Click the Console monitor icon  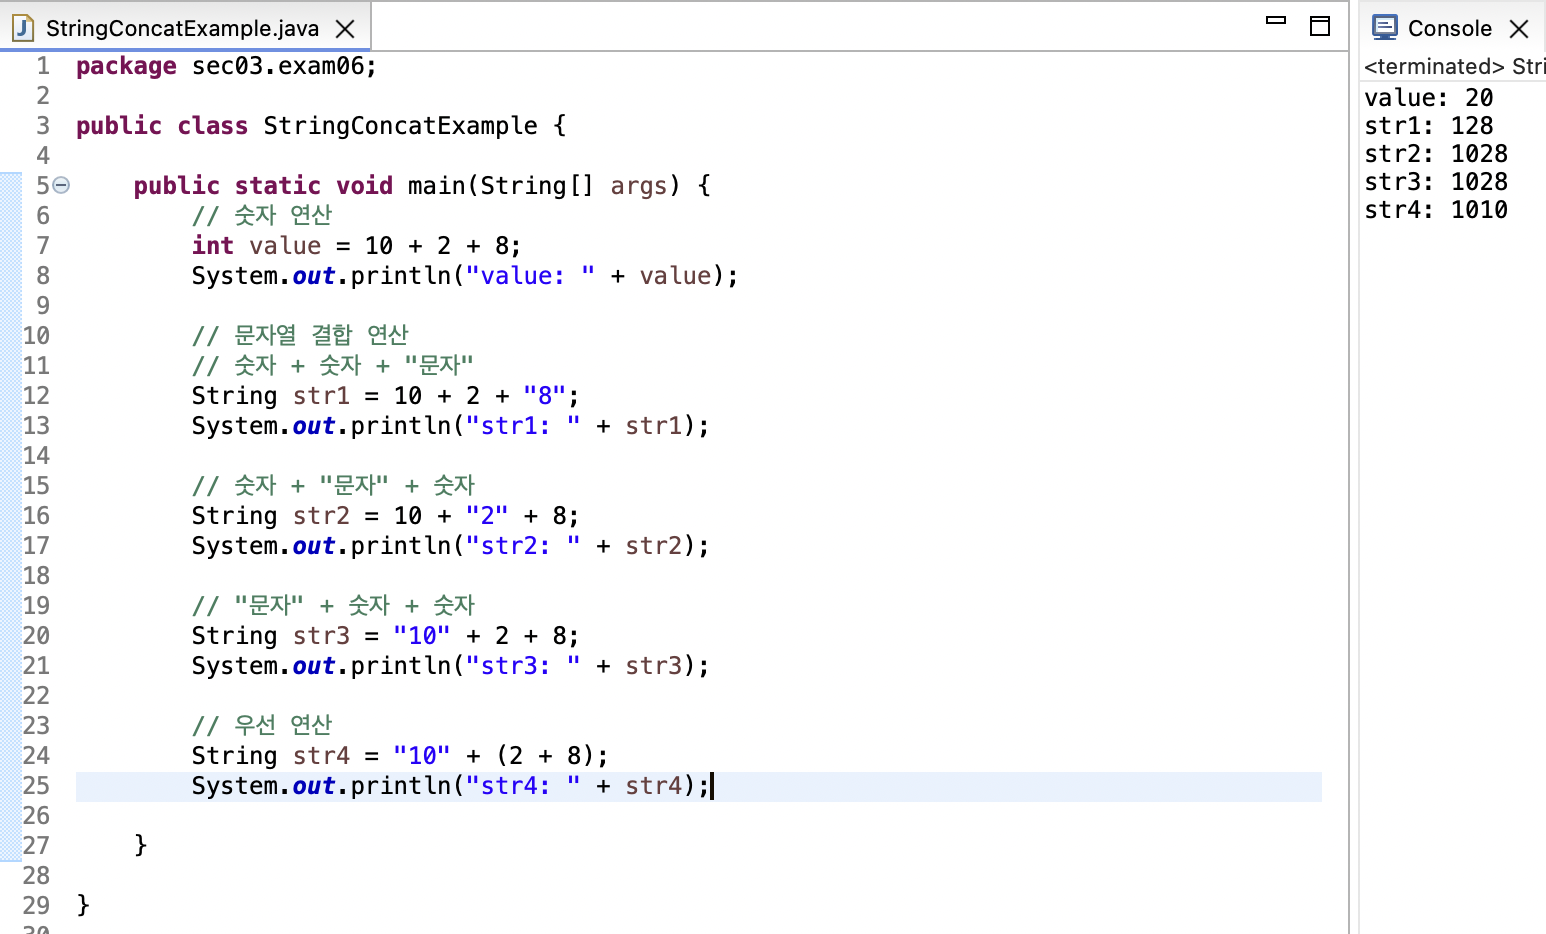click(1385, 27)
